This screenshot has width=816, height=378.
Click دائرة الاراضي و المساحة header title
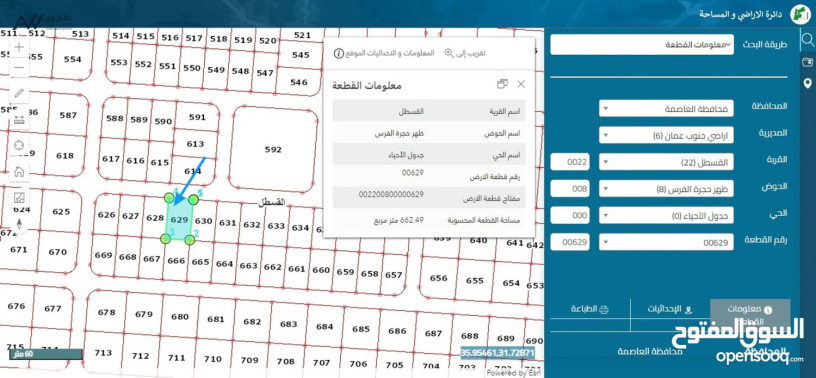[741, 14]
